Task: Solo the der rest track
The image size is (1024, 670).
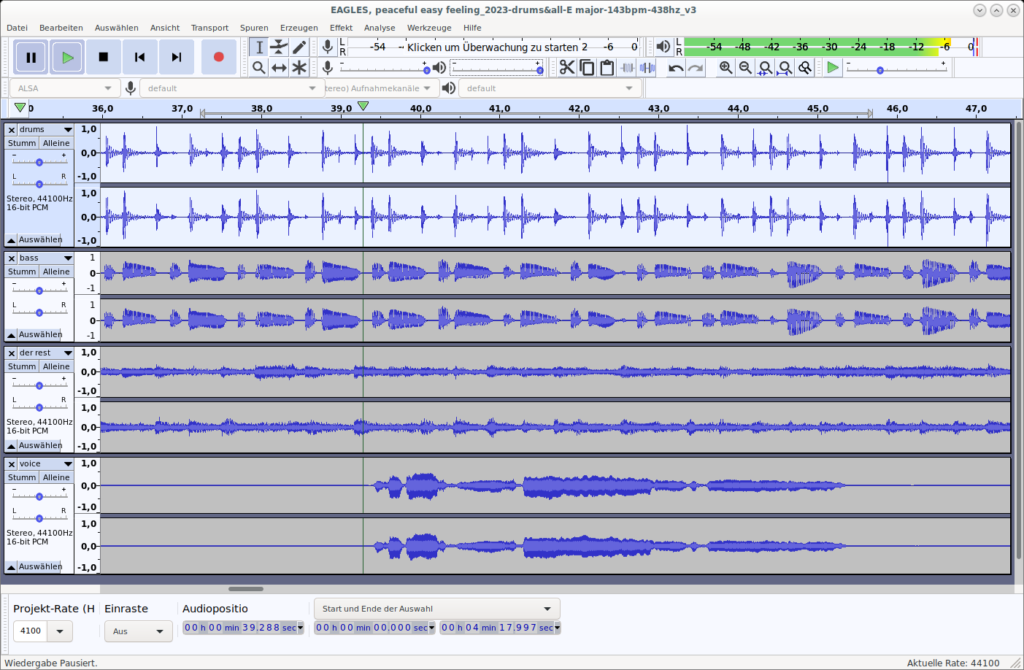Action: (x=56, y=366)
